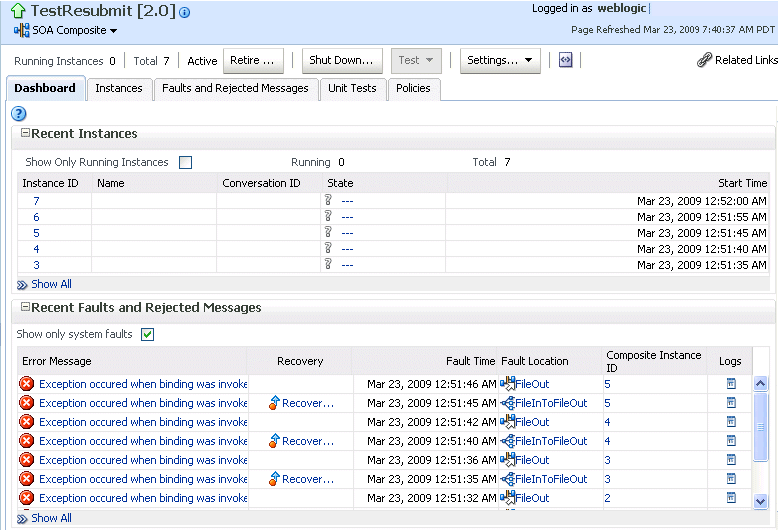778x530 pixels.
Task: Click the XML source icon next to Settings
Action: [566, 60]
